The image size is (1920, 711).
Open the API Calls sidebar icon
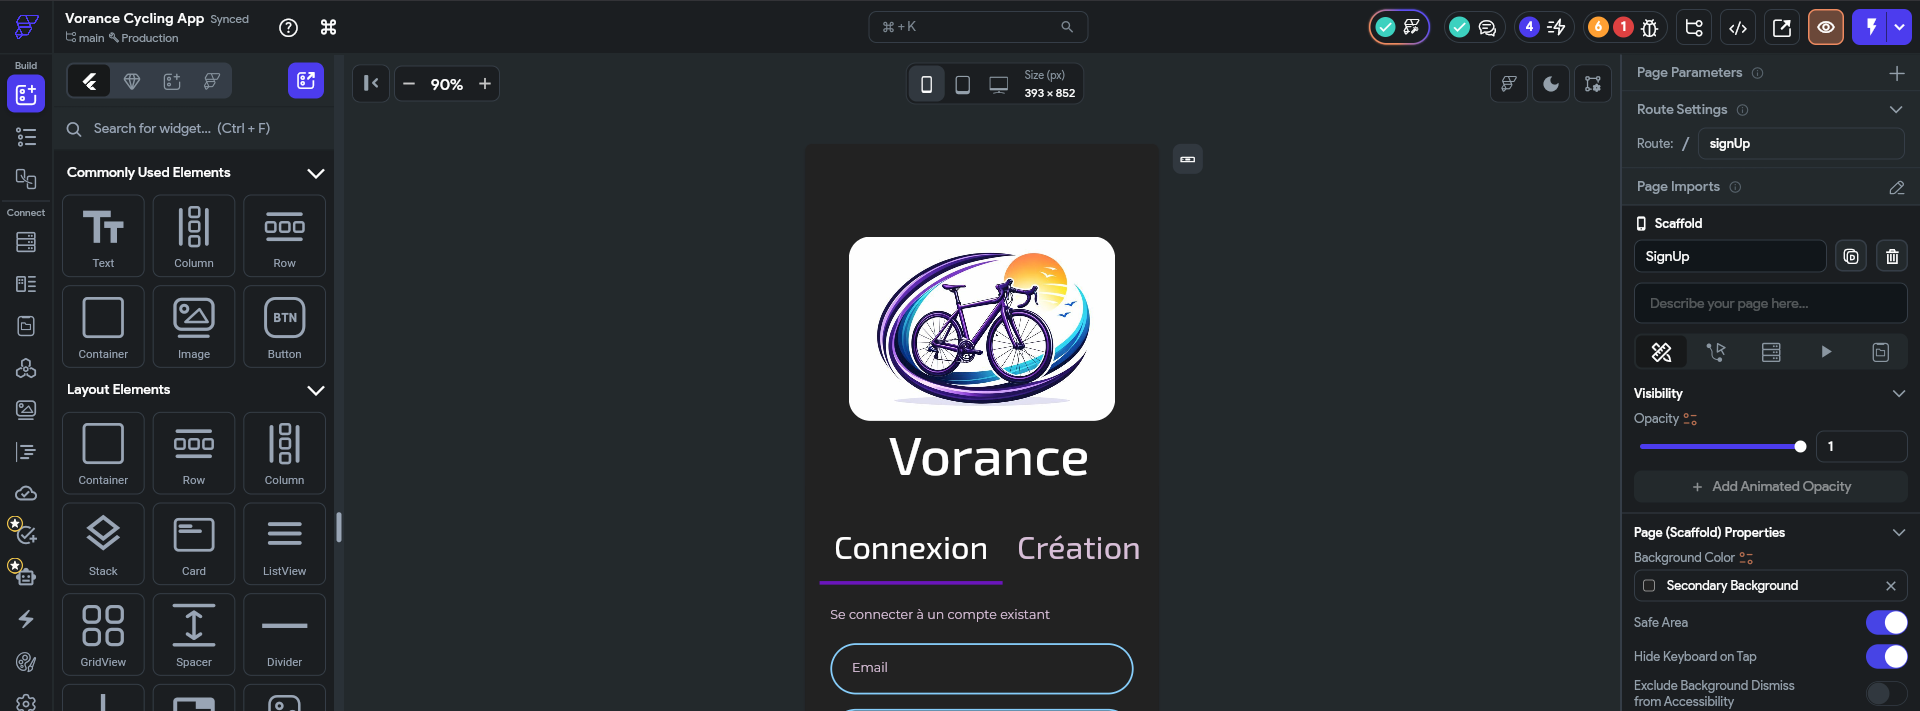tap(26, 368)
